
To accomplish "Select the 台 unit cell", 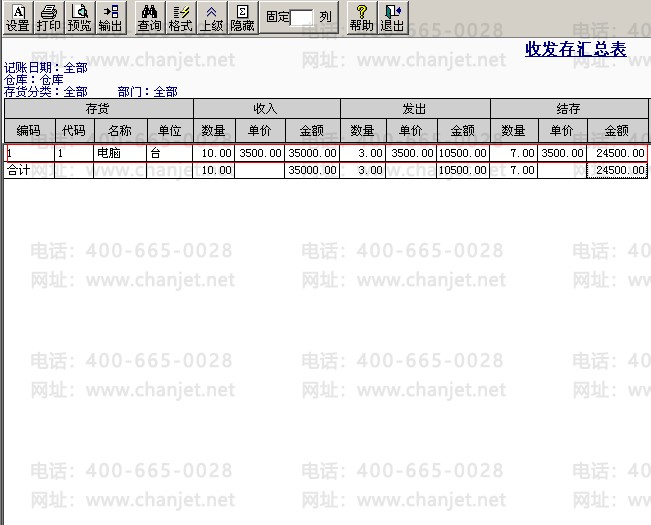I will (x=169, y=153).
